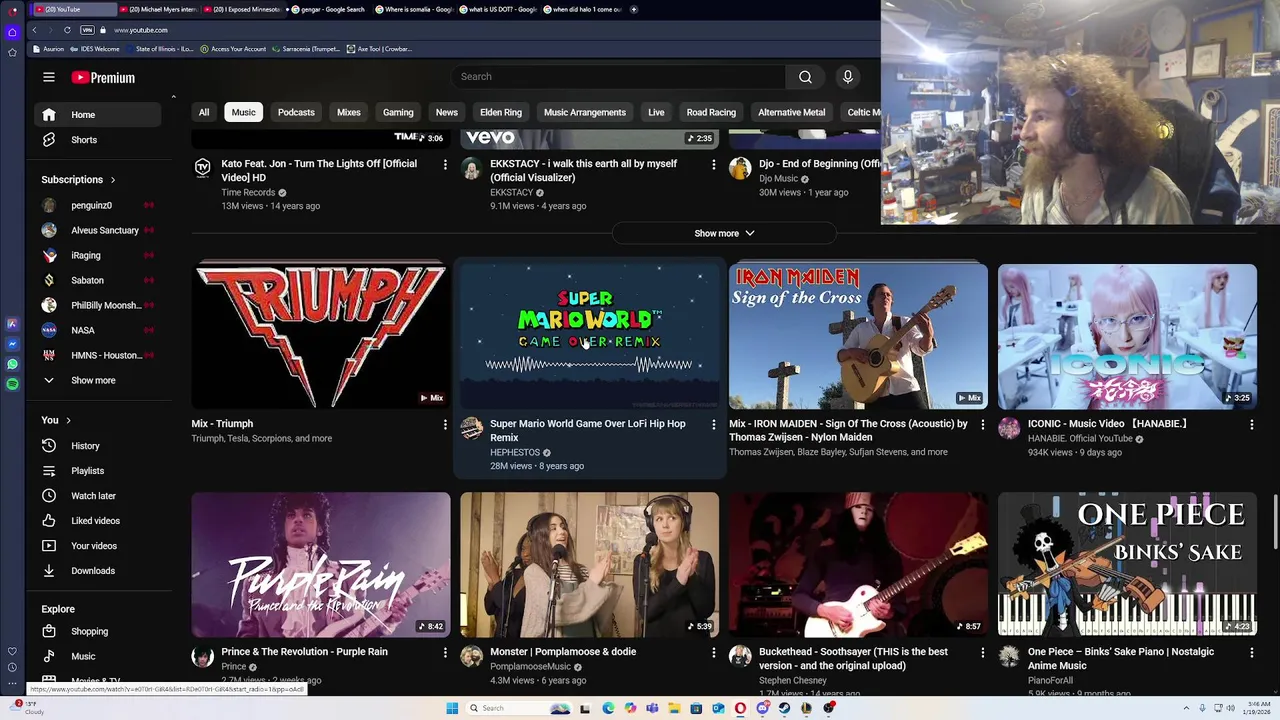Open Alveus Sanctuary subscription channel
The image size is (1280, 720).
(97, 230)
